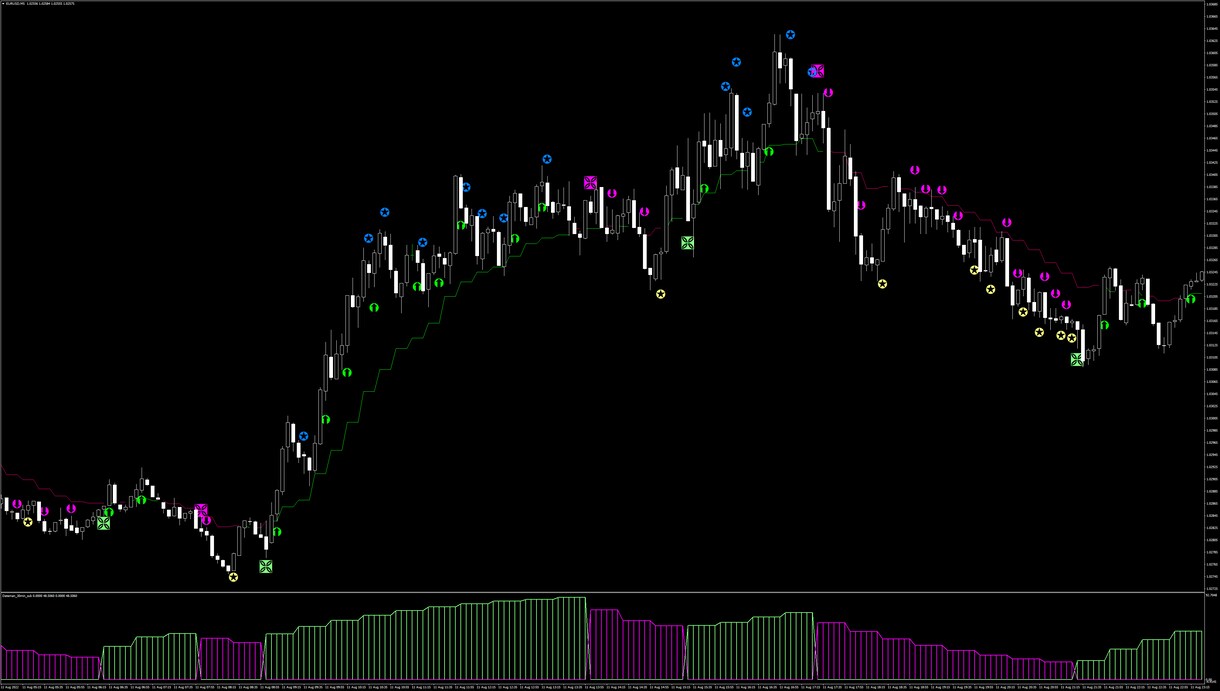Viewport: 1220px width, 691px height.
Task: Select the magenta arrow just below the peak's magenta square
Action: pos(828,93)
